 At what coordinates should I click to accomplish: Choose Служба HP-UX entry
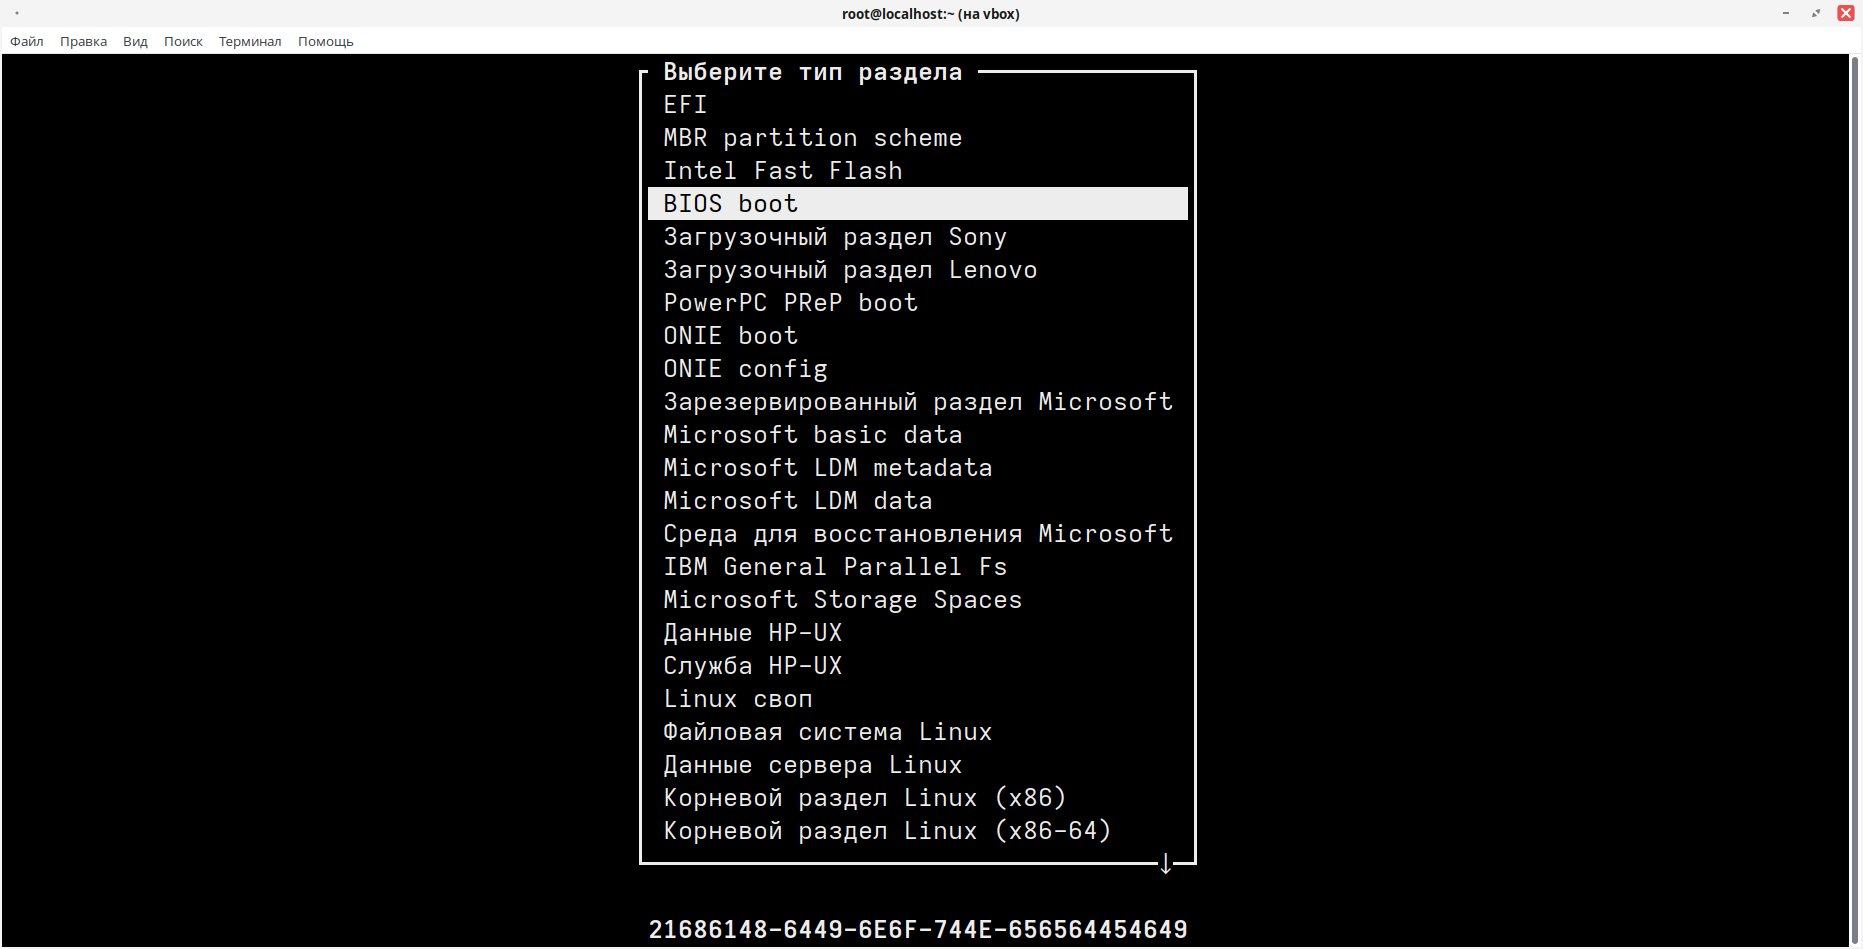tap(918, 666)
